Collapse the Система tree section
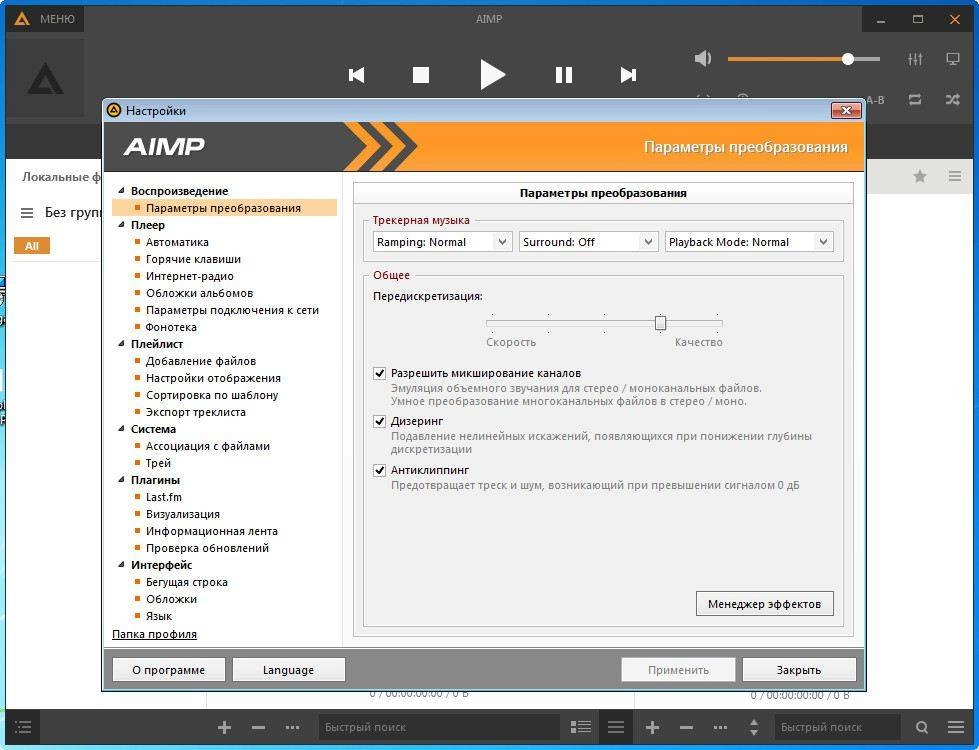 tap(121, 428)
